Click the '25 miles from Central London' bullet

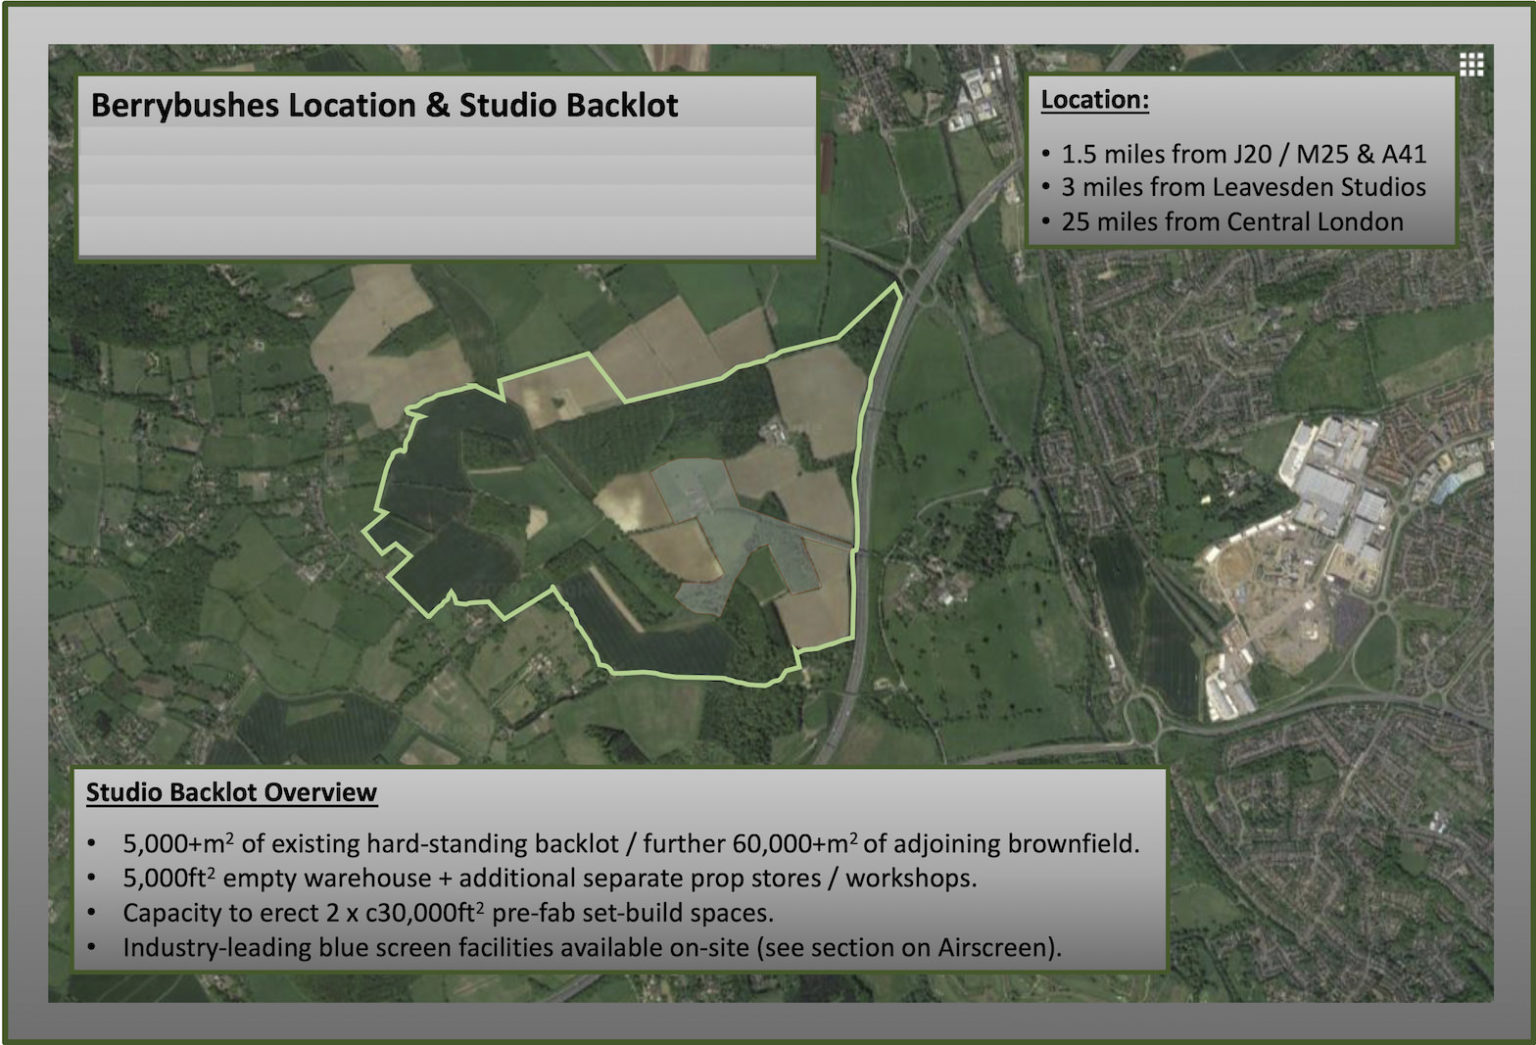(1231, 222)
